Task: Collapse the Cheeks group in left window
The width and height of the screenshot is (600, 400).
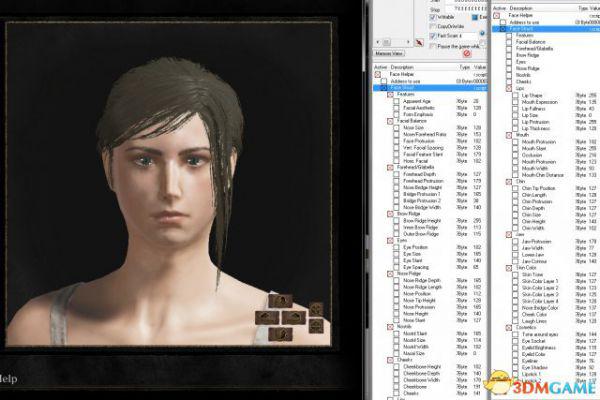Action: [x=390, y=360]
